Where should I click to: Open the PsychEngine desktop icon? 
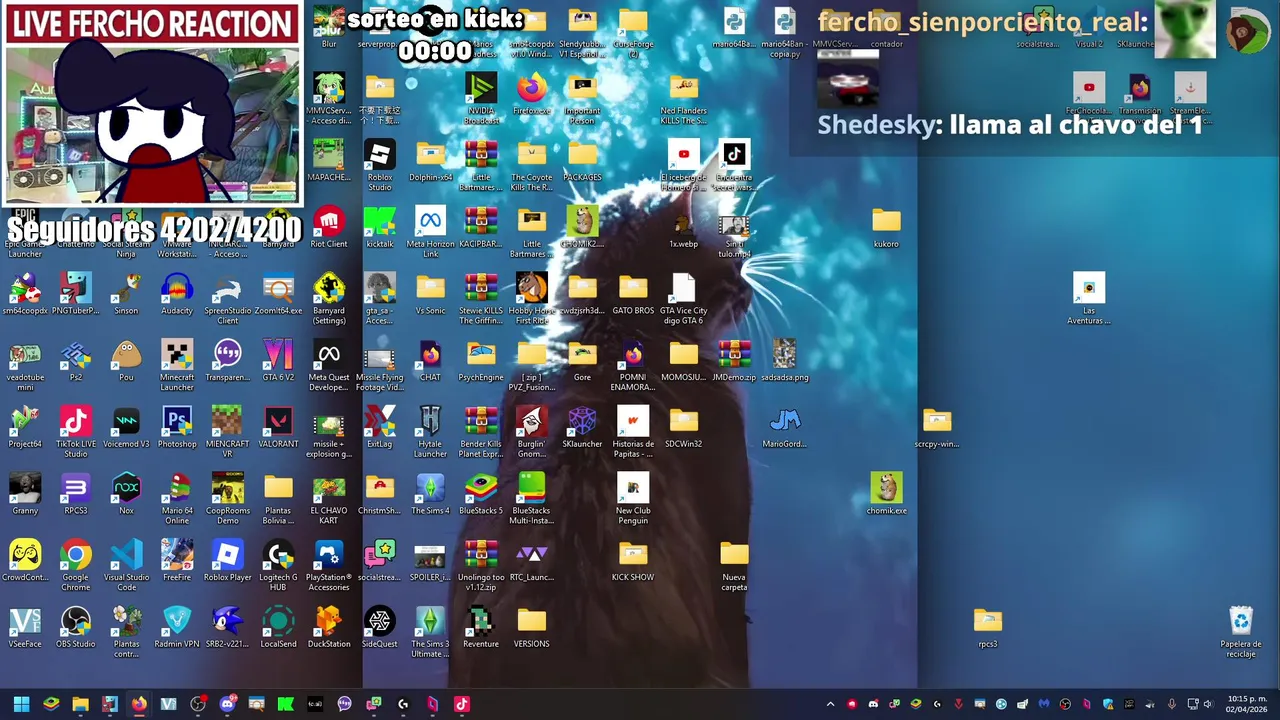[x=481, y=360]
